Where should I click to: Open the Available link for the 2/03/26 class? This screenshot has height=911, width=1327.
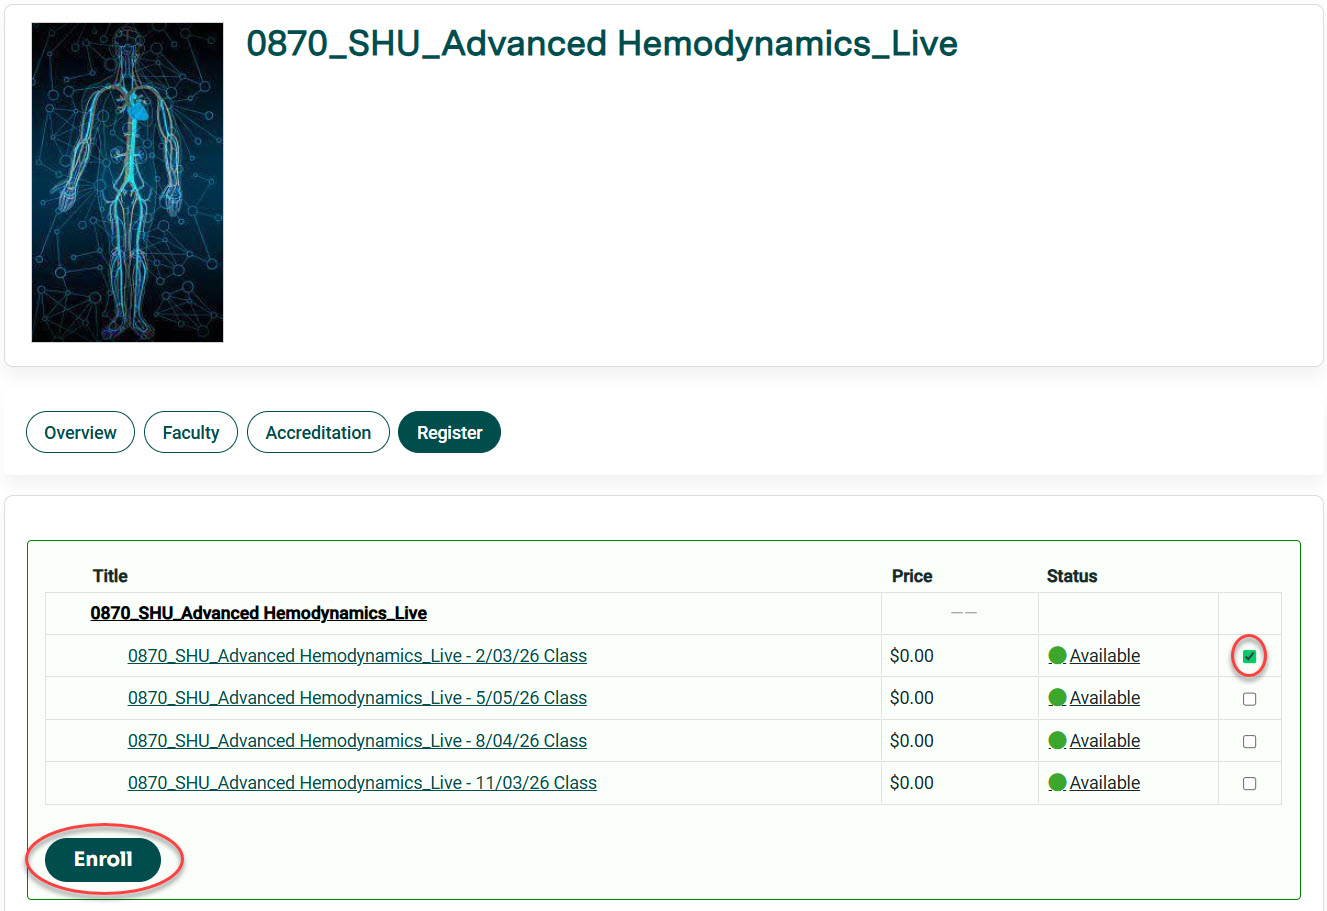(1105, 655)
